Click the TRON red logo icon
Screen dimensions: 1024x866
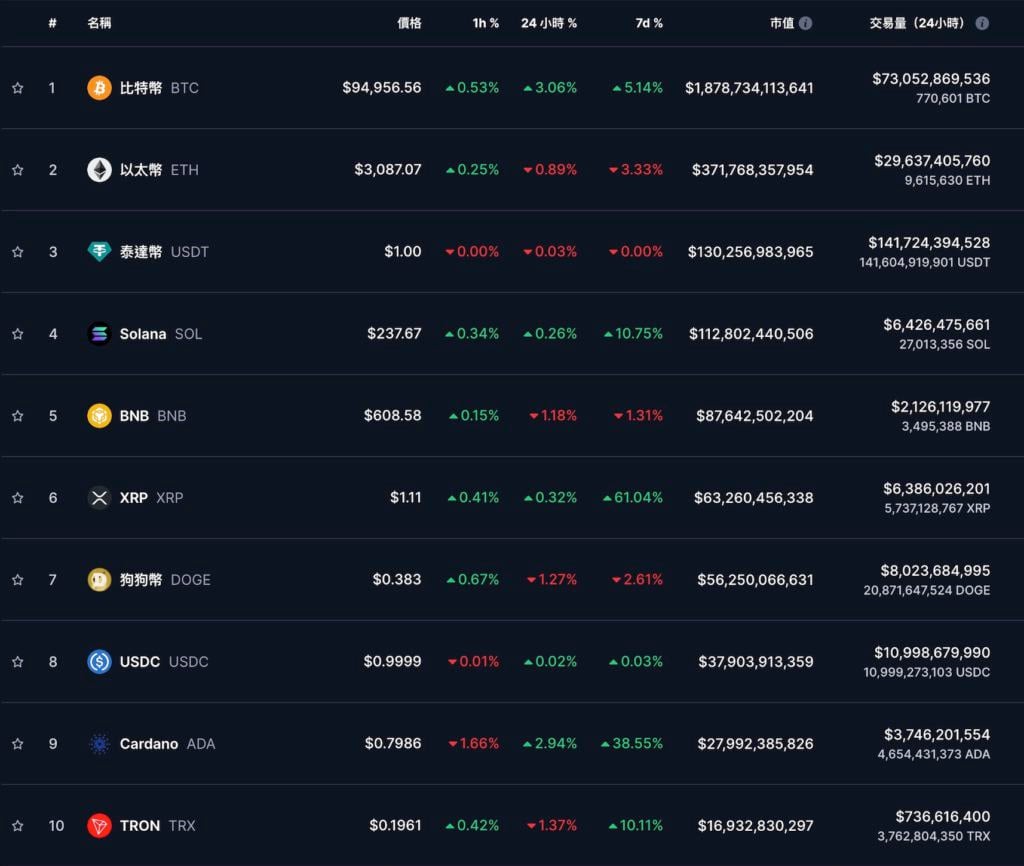99,826
